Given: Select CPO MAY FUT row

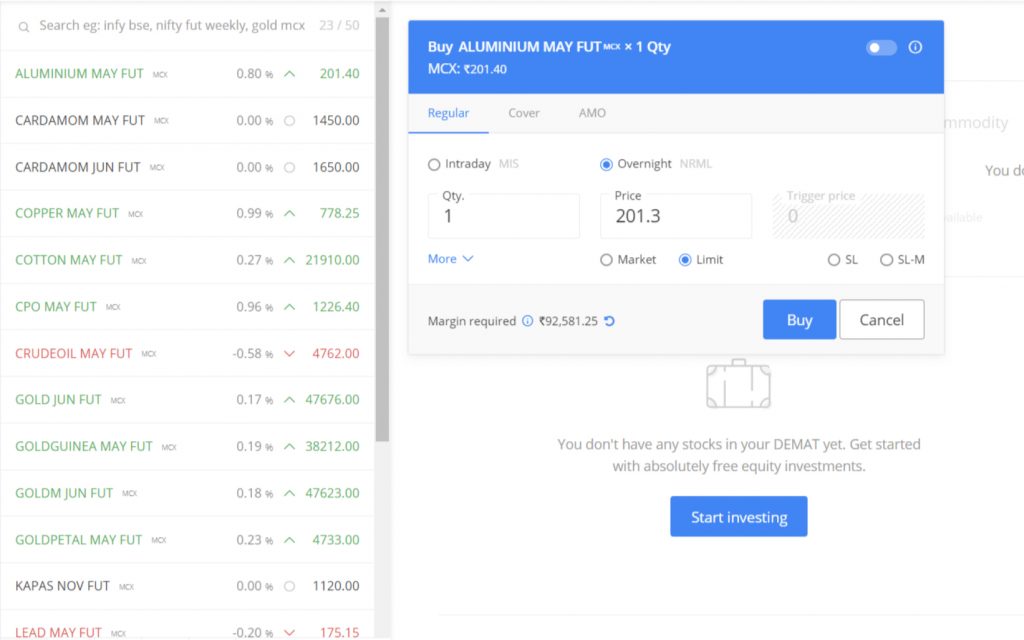Looking at the screenshot, I should point(187,307).
